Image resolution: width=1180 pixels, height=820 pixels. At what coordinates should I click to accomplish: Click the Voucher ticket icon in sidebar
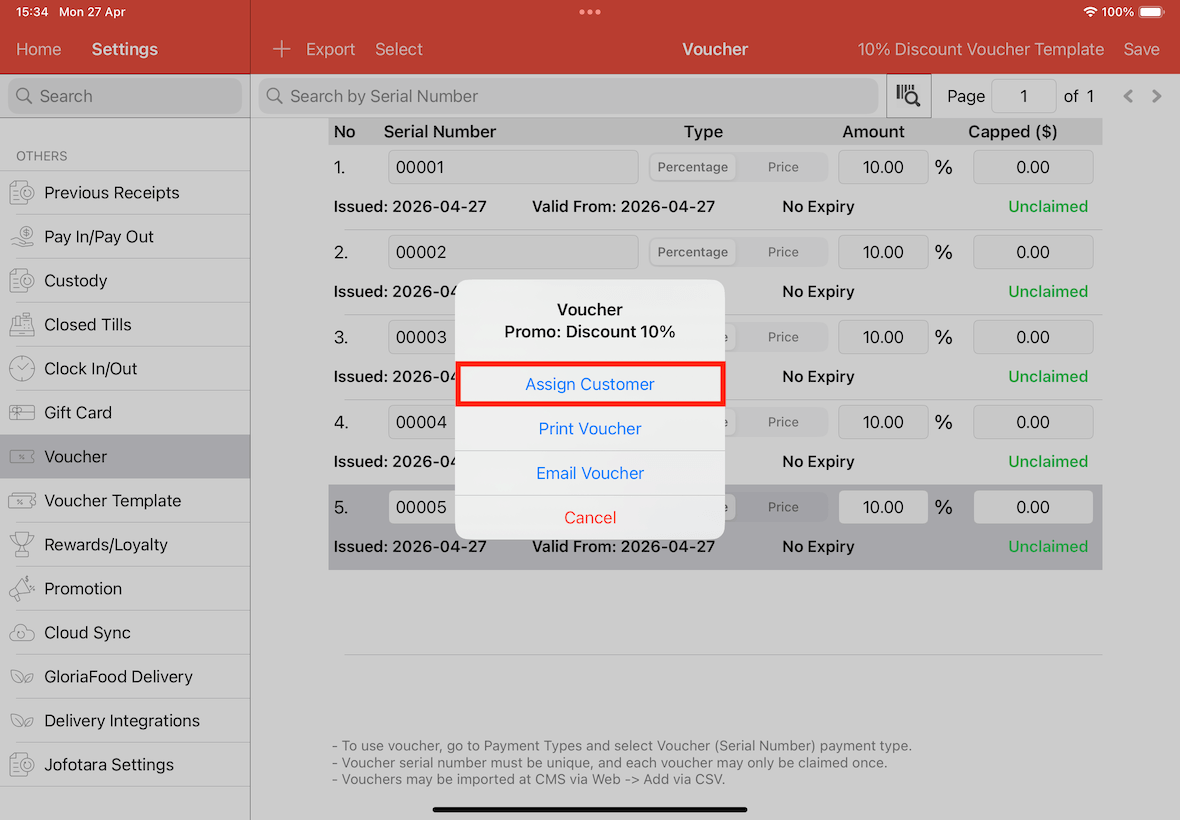click(22, 457)
